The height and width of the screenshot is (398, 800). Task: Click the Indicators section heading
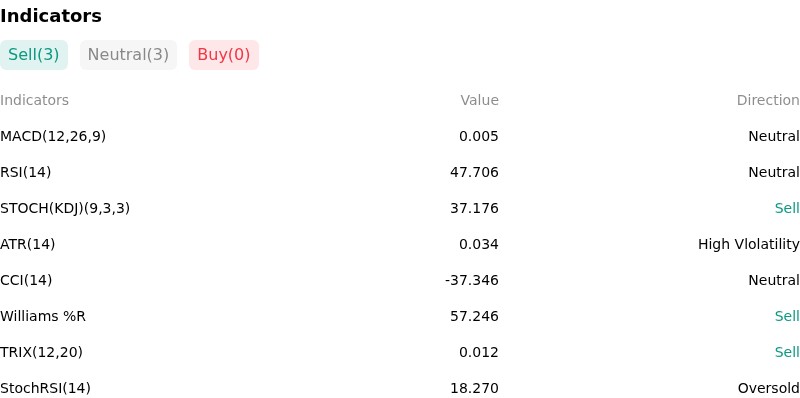[51, 16]
